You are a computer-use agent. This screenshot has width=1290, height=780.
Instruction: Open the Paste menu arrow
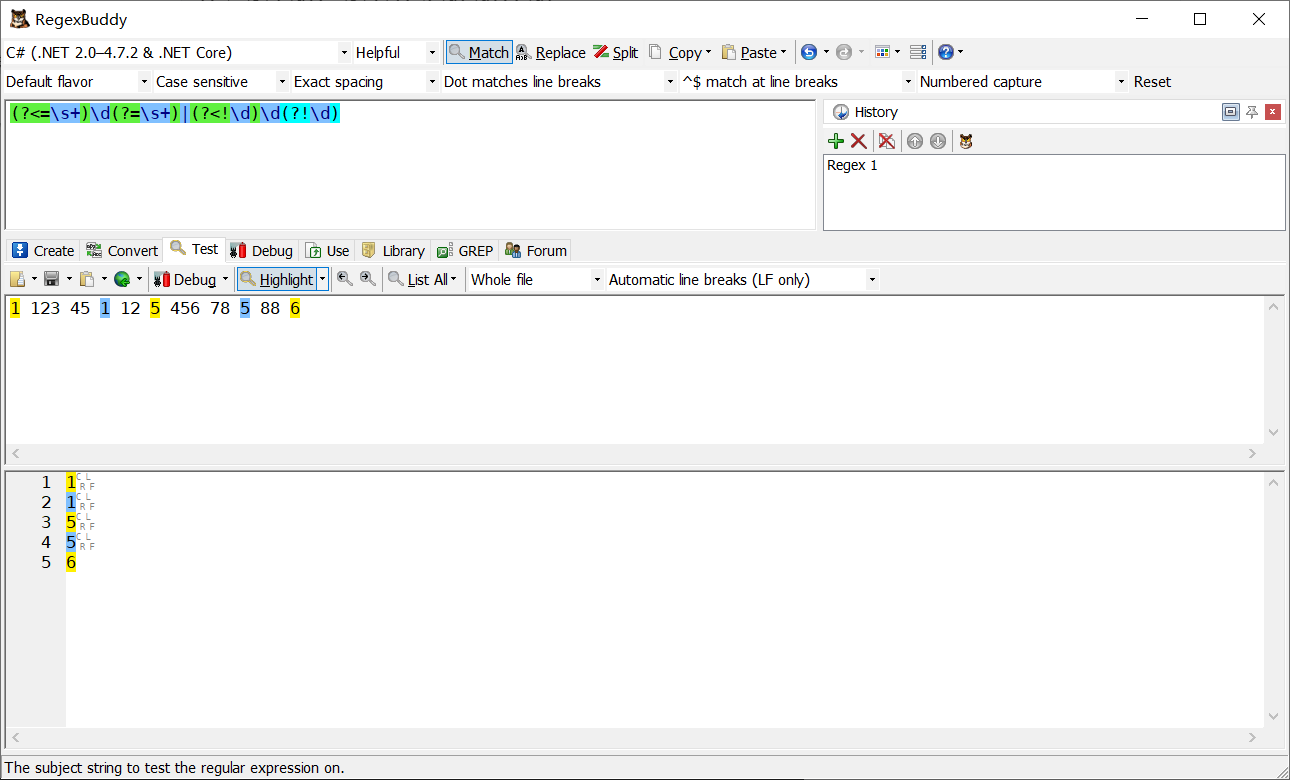tap(784, 52)
